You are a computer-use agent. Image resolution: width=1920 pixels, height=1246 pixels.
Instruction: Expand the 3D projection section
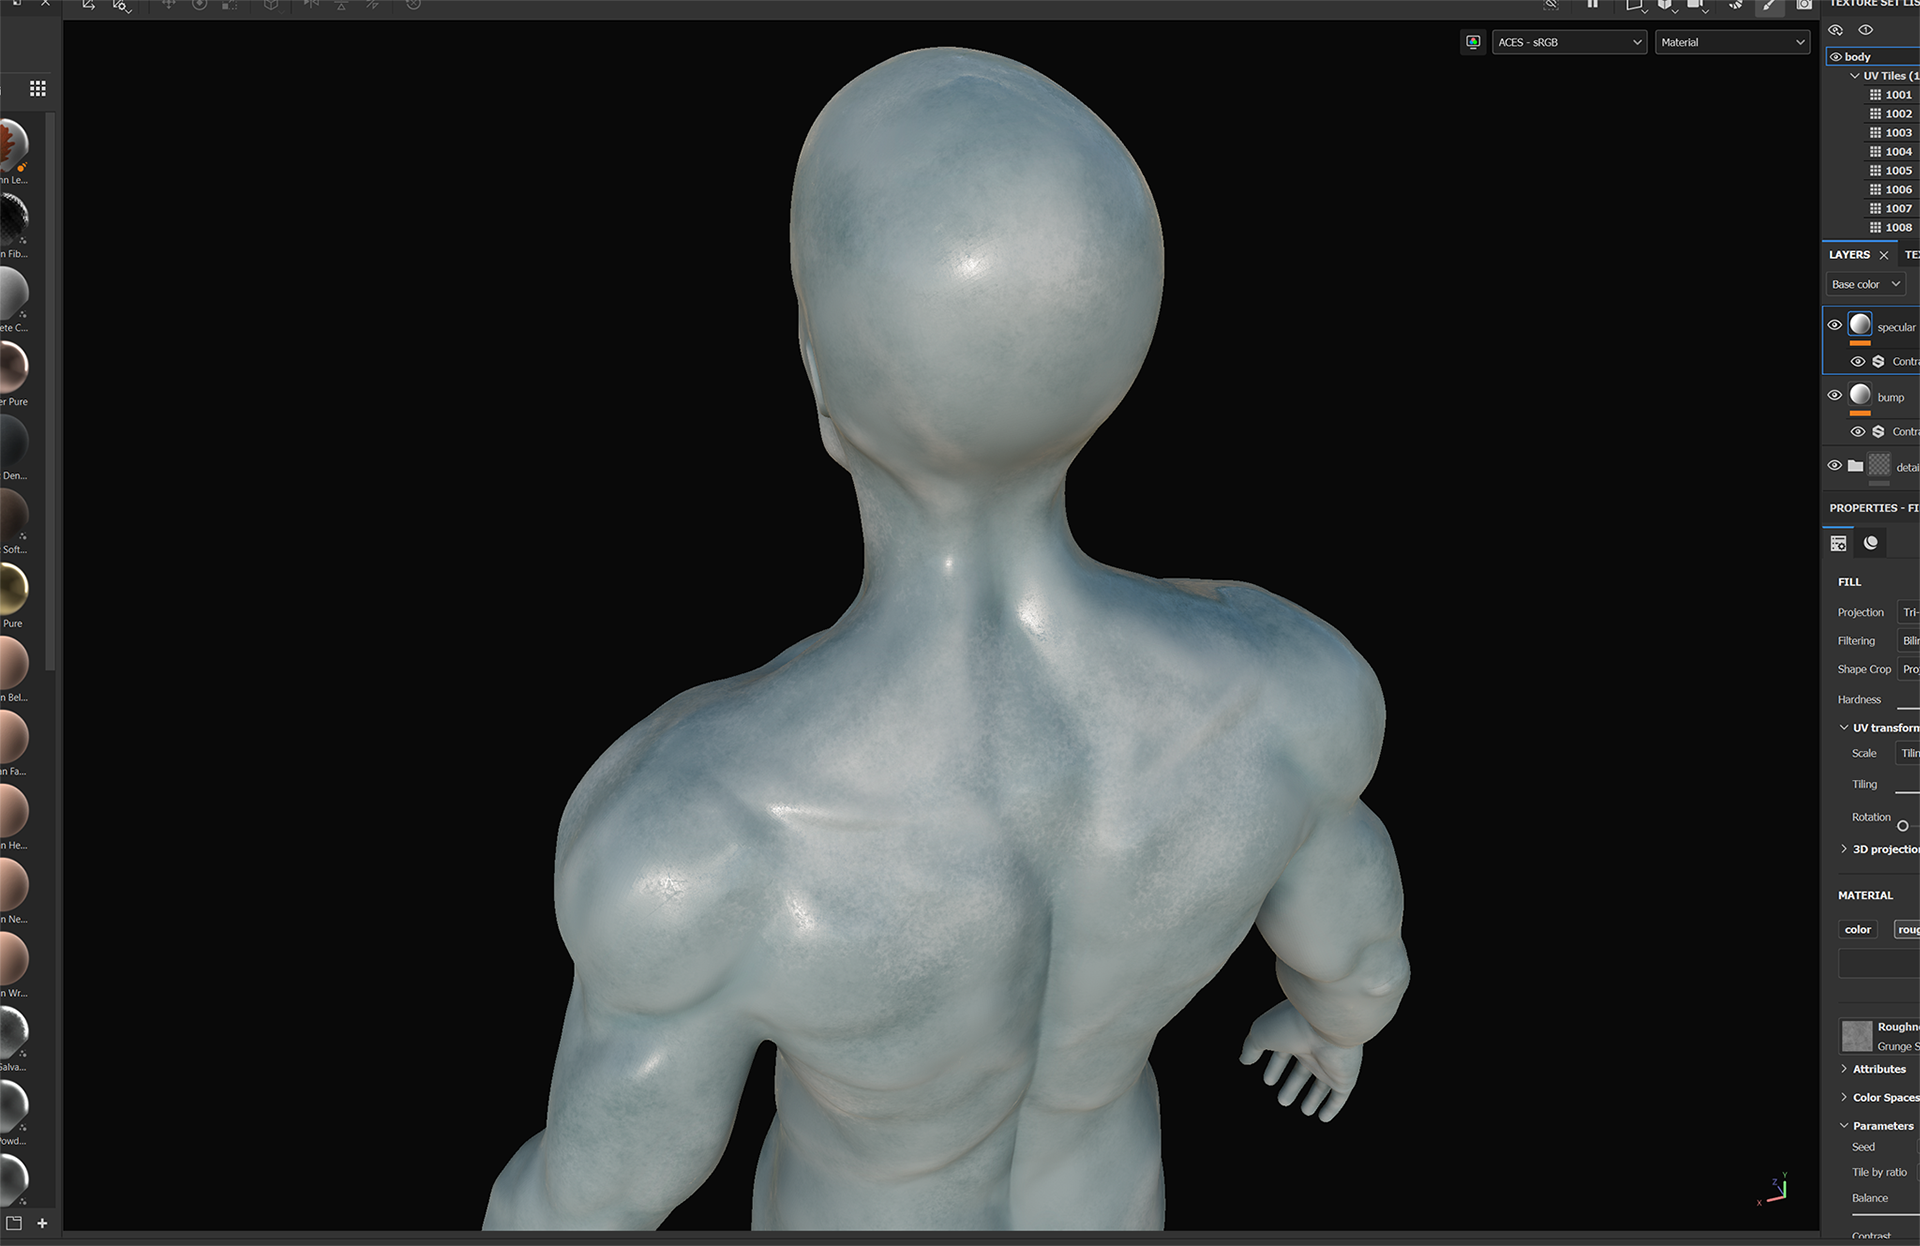[x=1844, y=849]
